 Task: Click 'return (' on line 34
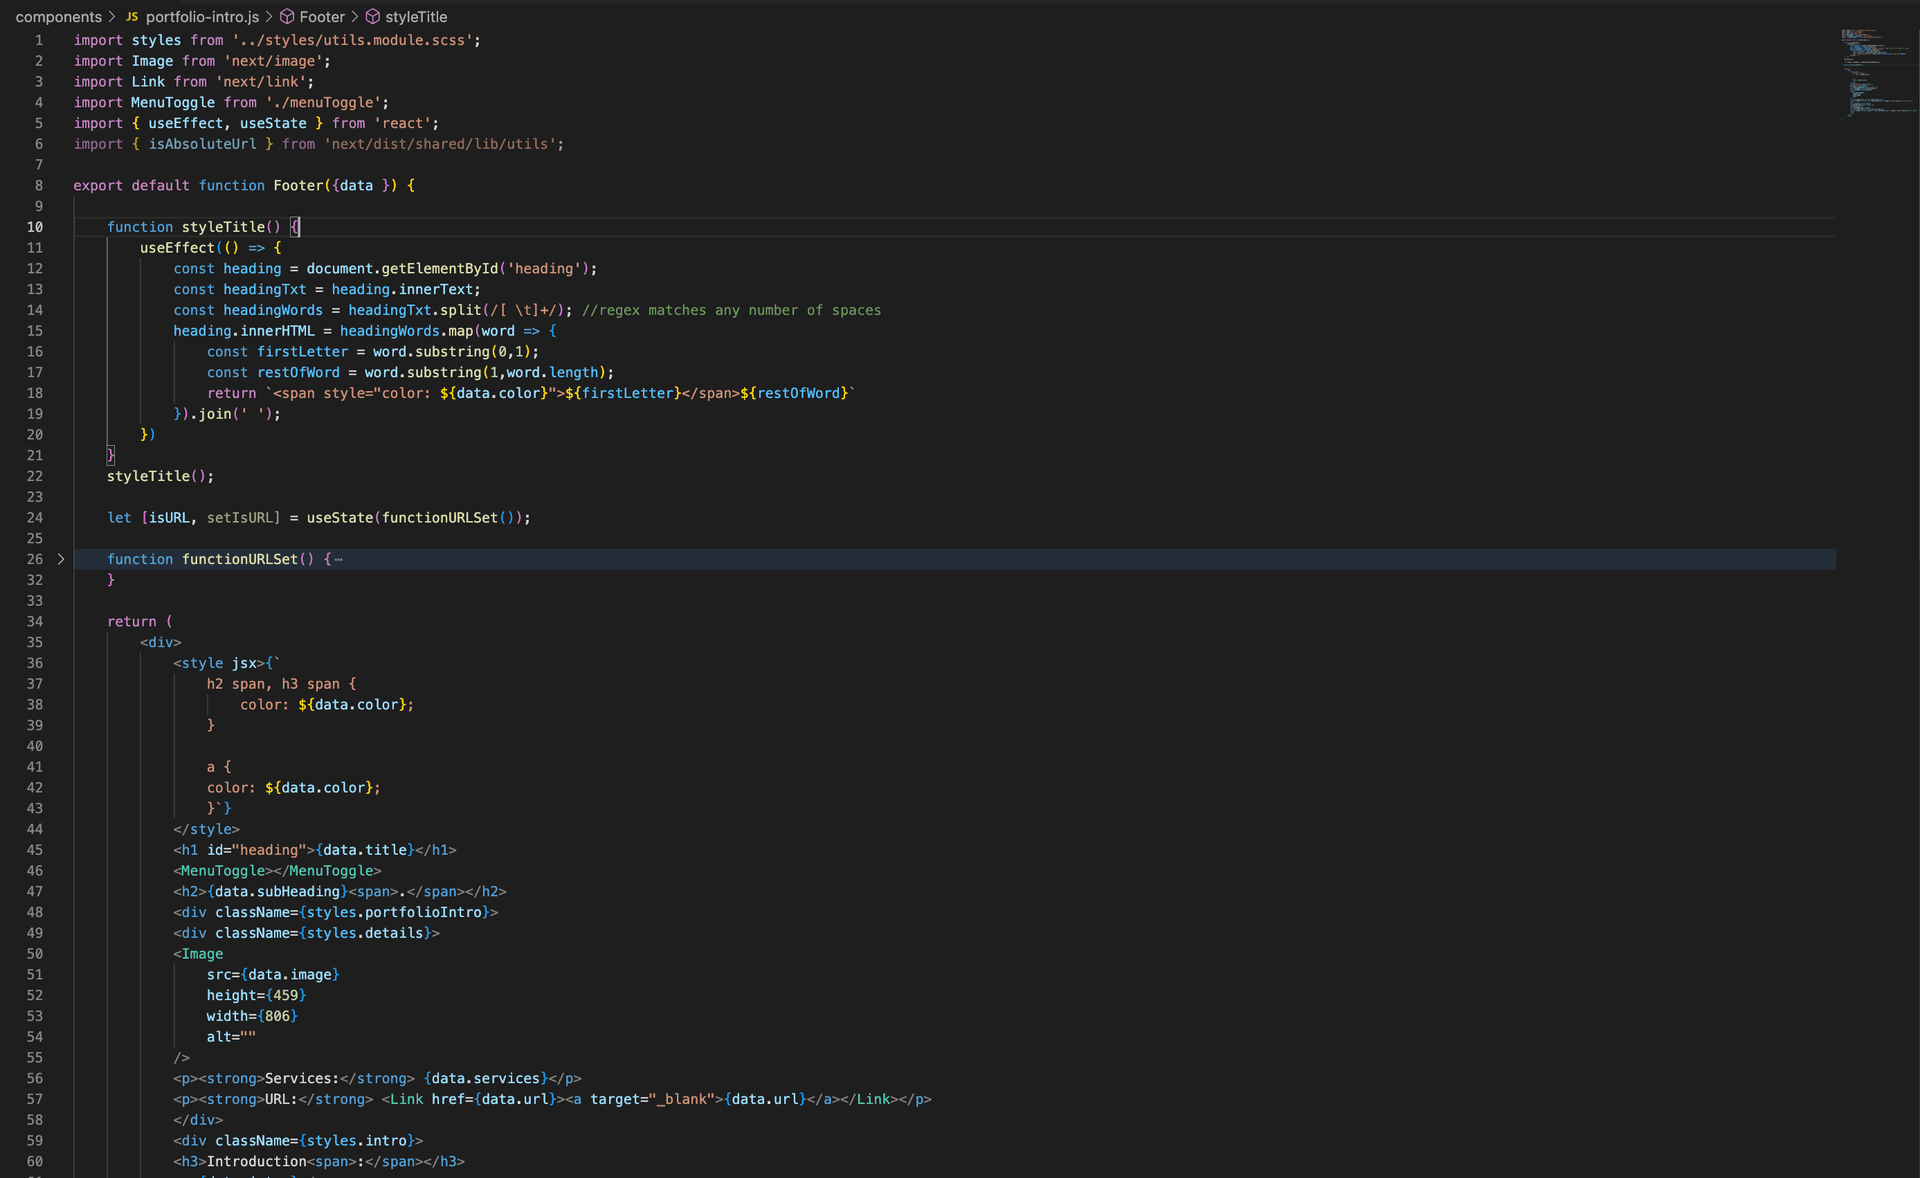[x=140, y=622]
